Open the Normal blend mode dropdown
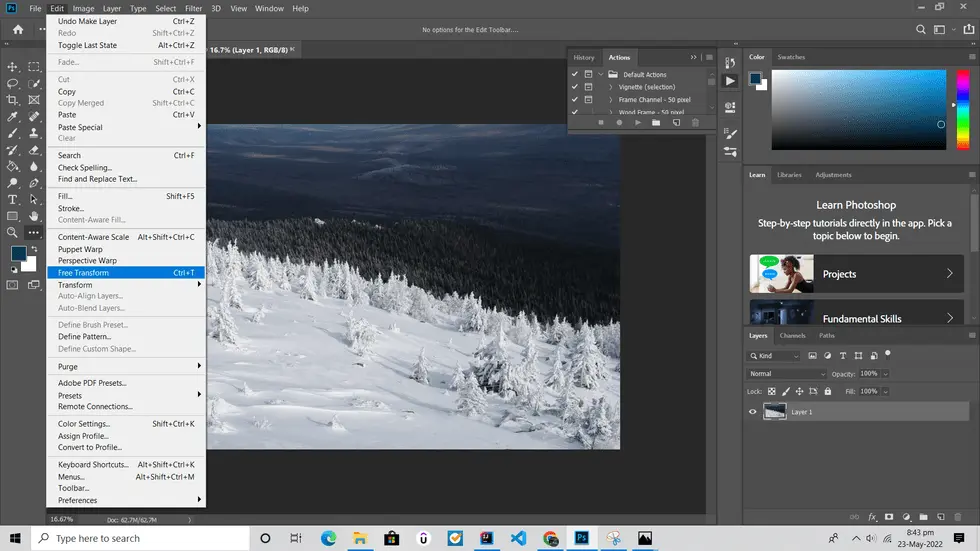The width and height of the screenshot is (980, 551). [x=787, y=374]
